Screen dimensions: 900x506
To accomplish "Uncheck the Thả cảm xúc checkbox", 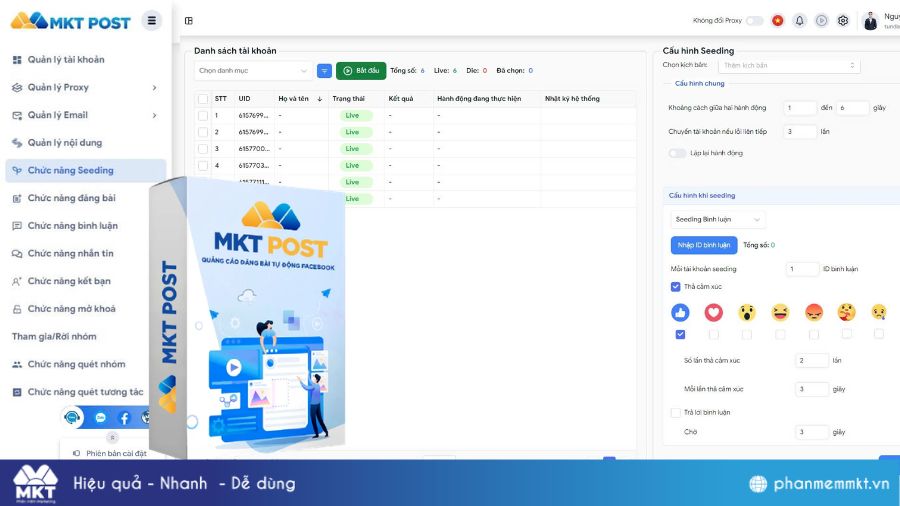I will pos(676,286).
